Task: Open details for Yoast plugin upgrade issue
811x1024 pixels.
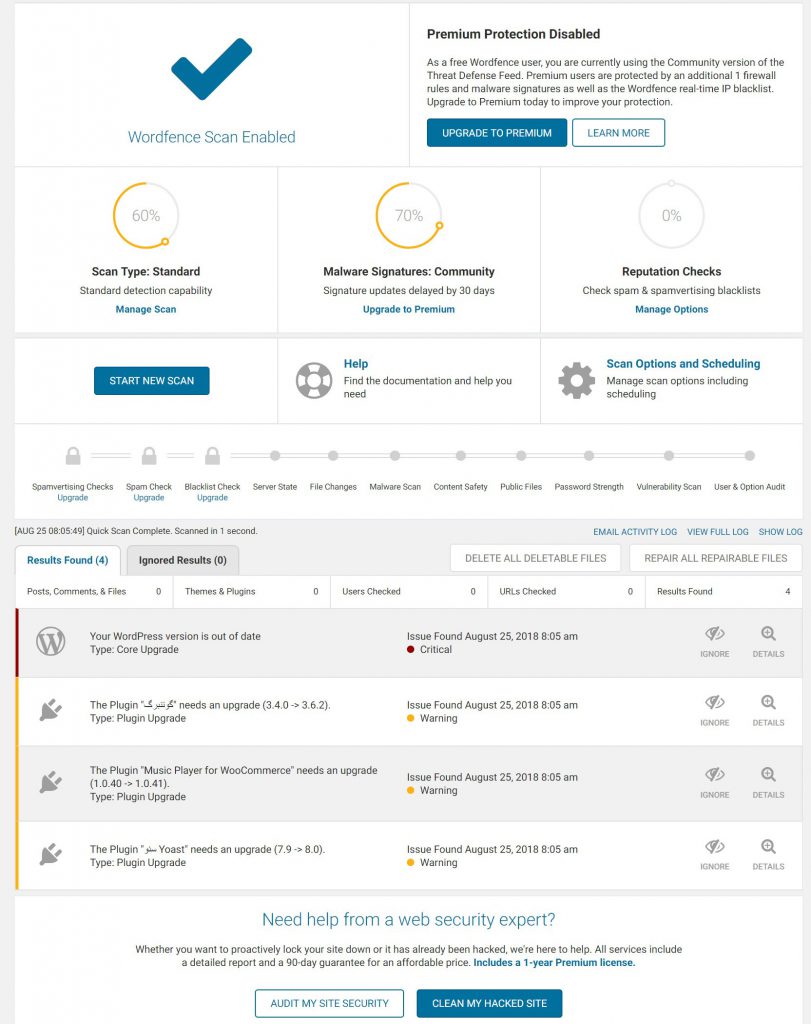Action: click(x=768, y=854)
